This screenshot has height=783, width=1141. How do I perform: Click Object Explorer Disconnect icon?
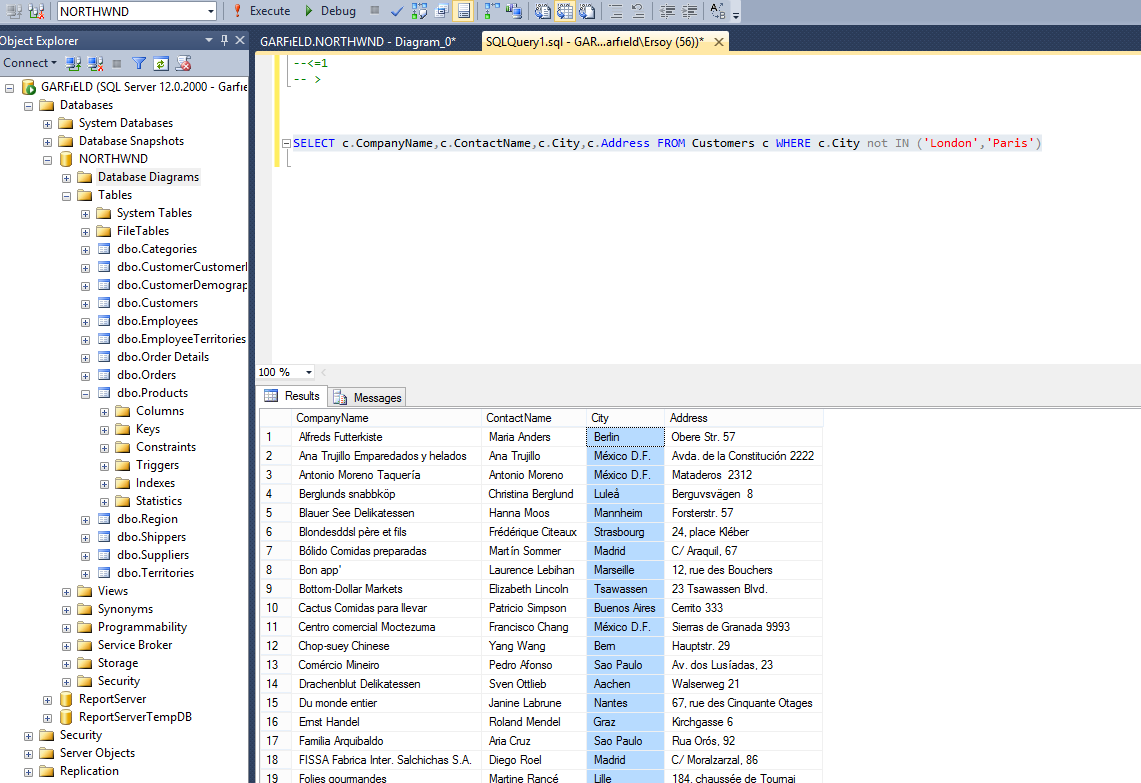(95, 63)
